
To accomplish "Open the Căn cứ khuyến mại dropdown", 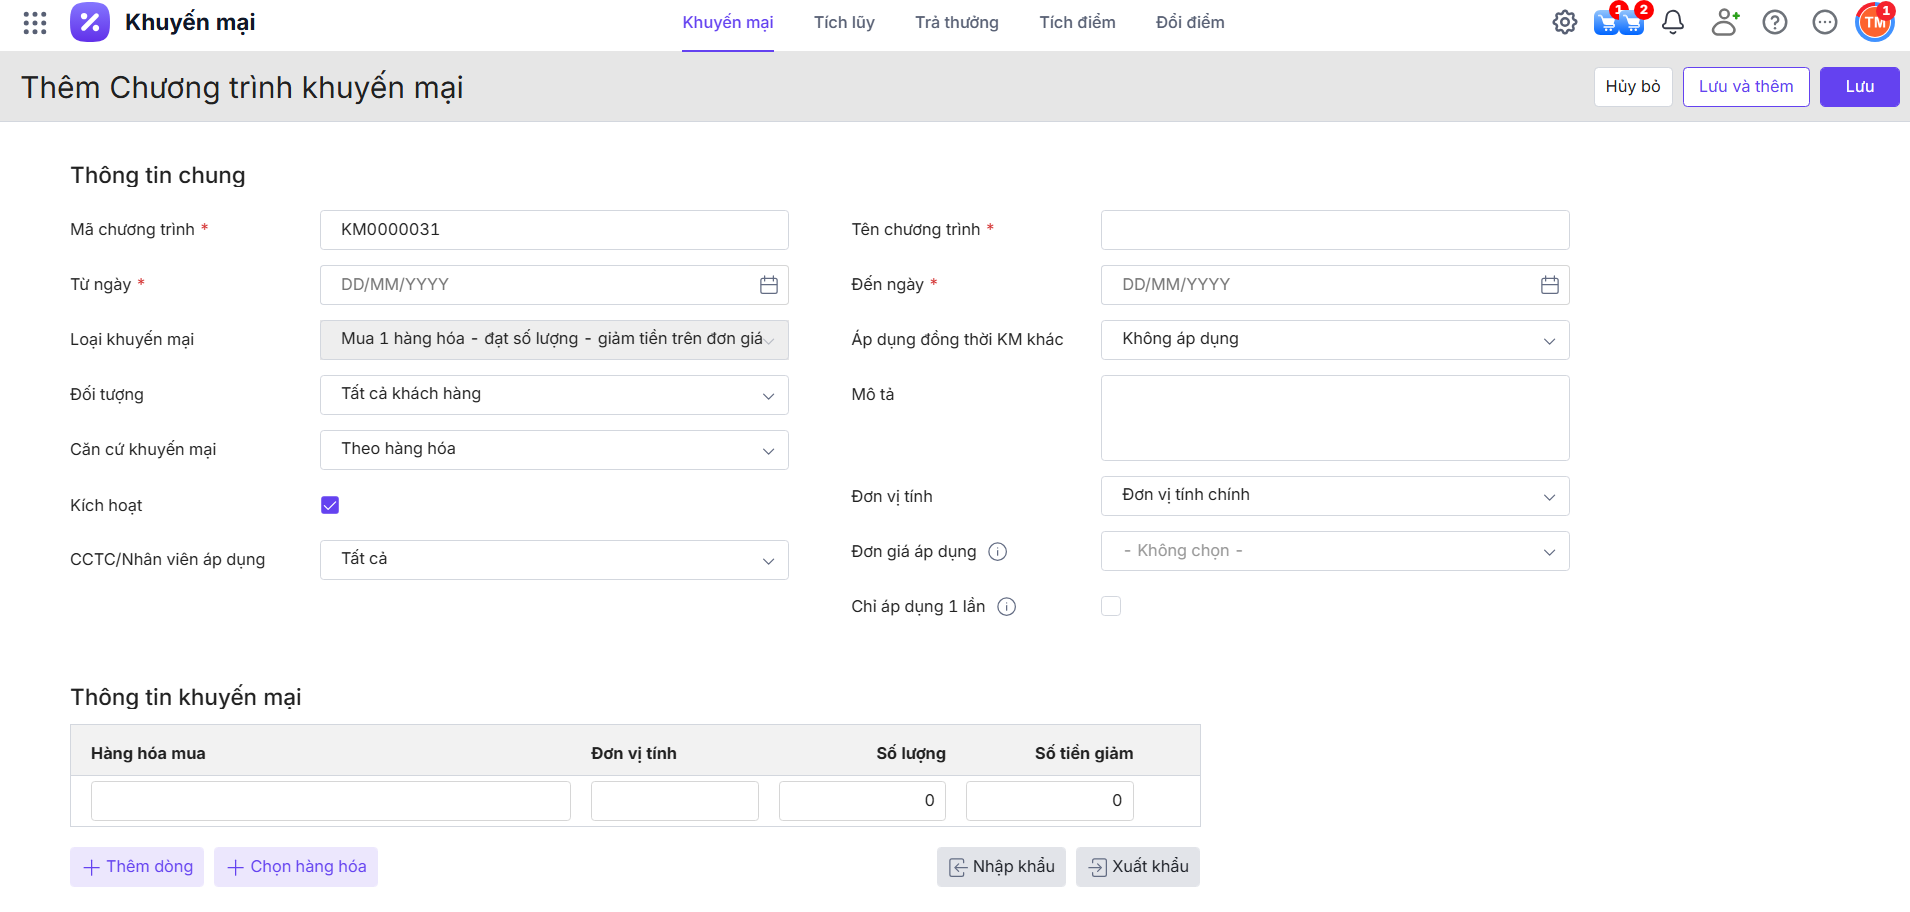I will point(554,450).
